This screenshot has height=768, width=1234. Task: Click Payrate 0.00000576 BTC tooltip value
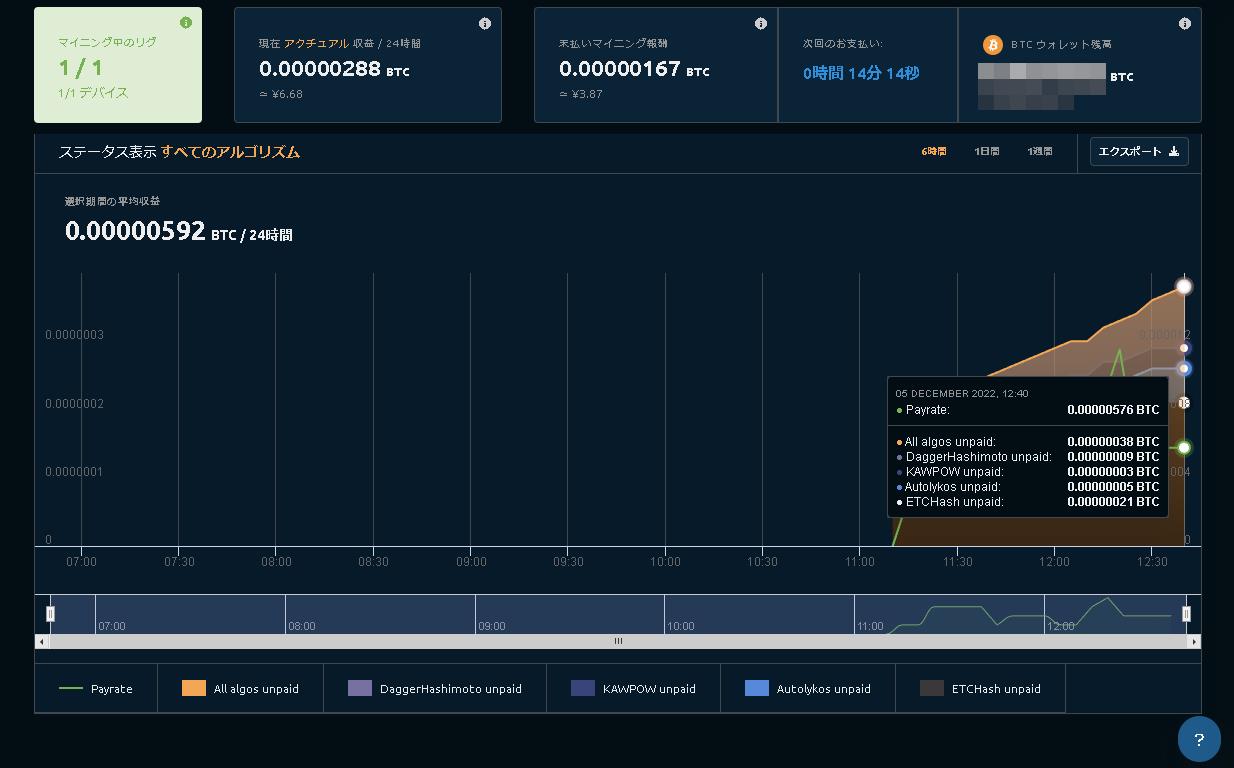1113,410
